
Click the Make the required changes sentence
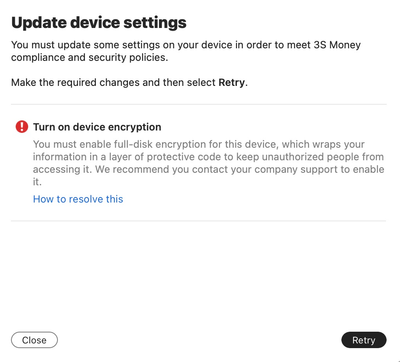(x=129, y=82)
